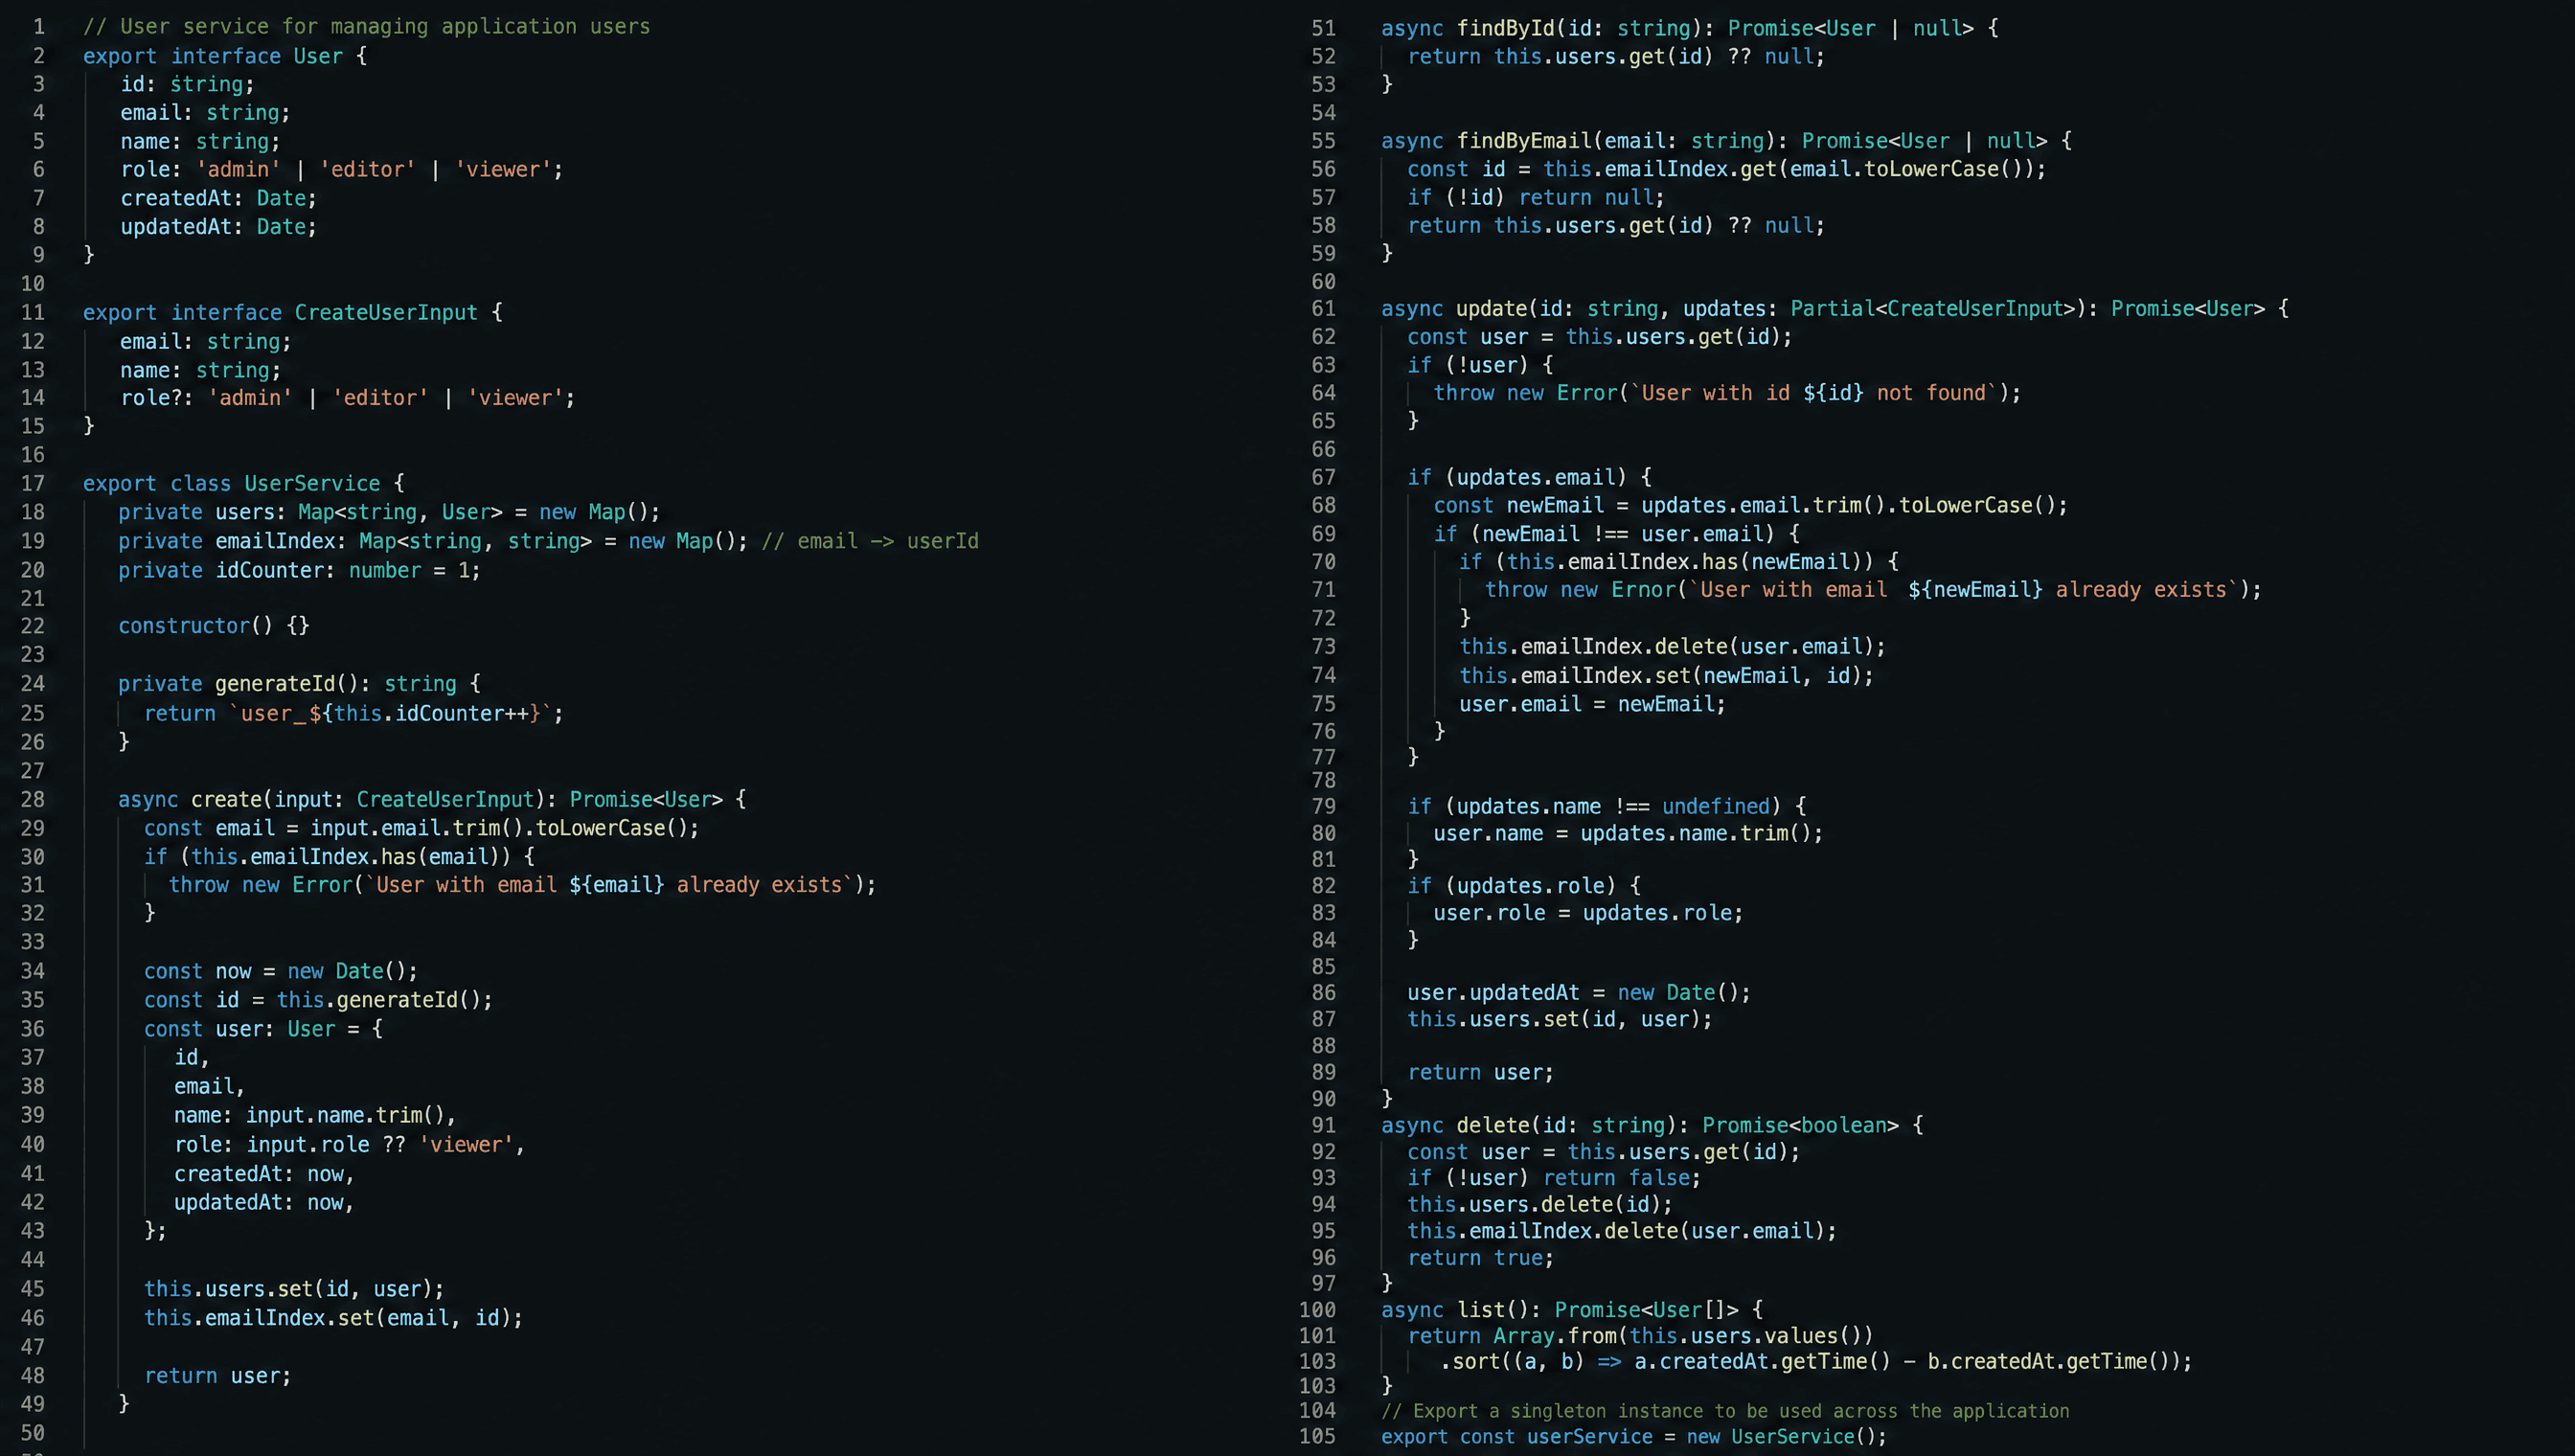Click "createdAt: Date;" on line 7
Viewport: 2575px width, 1456px height.
pos(218,198)
